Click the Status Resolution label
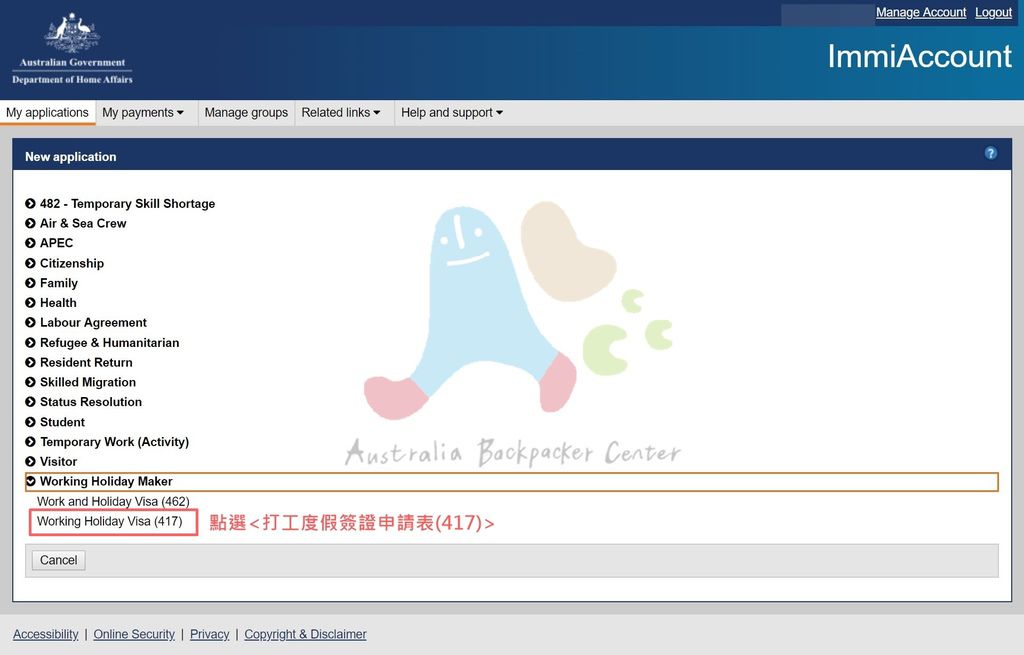The image size is (1024, 655). pyautogui.click(x=91, y=402)
